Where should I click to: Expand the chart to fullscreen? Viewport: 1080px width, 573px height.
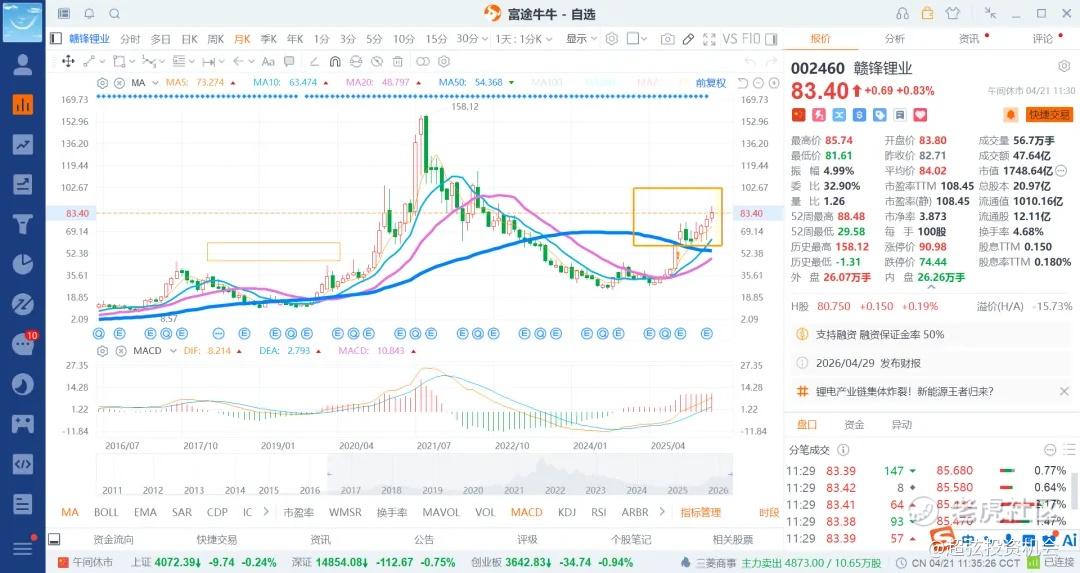(x=709, y=39)
